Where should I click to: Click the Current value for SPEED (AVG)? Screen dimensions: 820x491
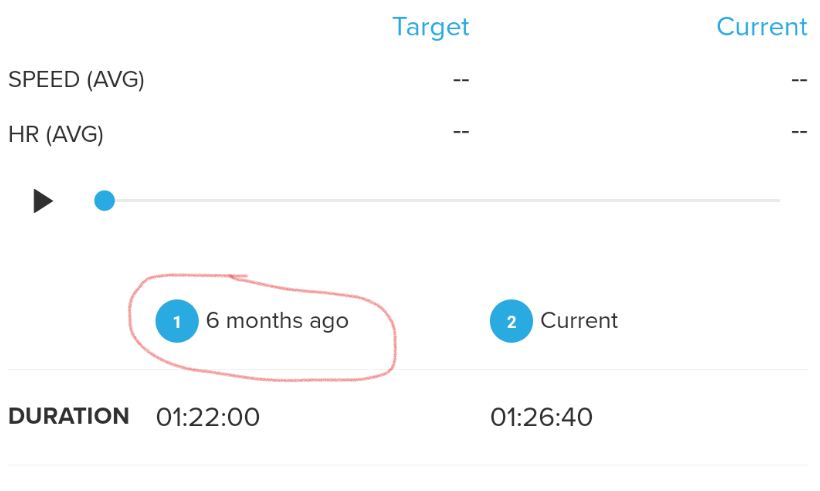pyautogui.click(x=798, y=81)
